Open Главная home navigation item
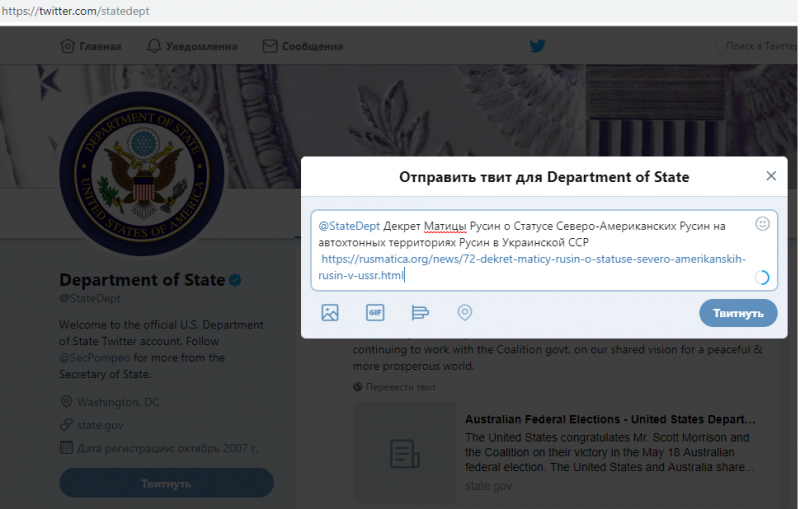 coord(91,46)
